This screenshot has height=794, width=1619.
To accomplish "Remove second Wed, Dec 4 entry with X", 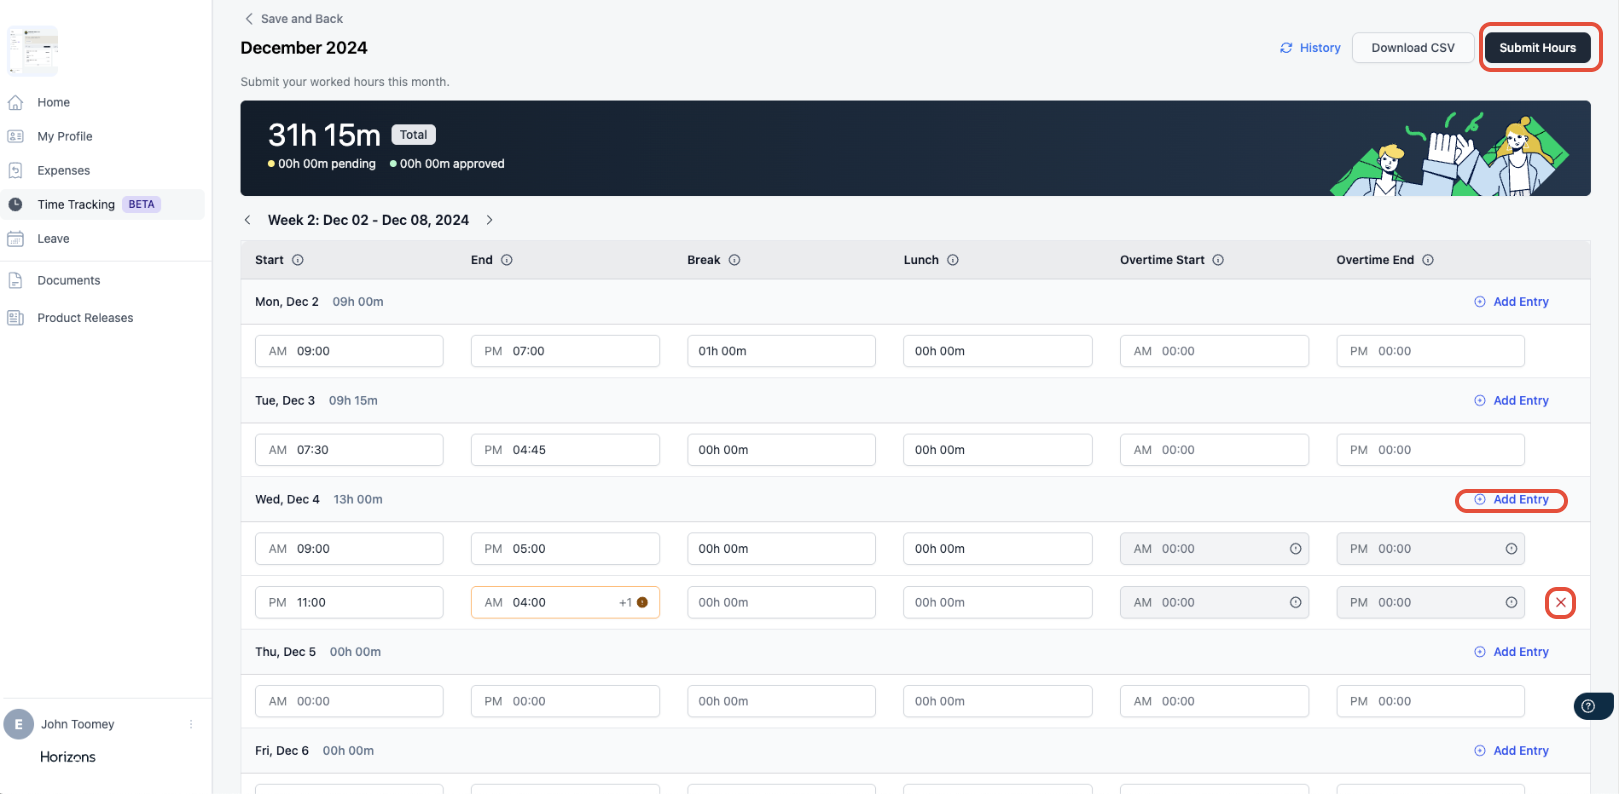I will point(1561,603).
